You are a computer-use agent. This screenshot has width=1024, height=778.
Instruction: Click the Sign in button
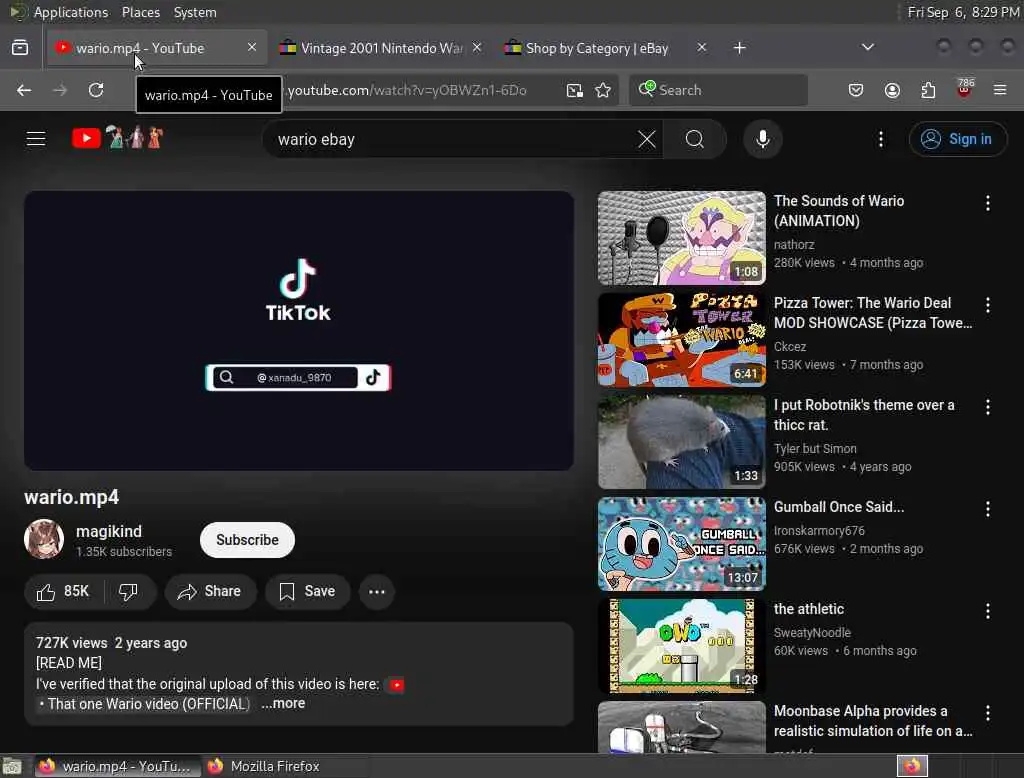(957, 139)
